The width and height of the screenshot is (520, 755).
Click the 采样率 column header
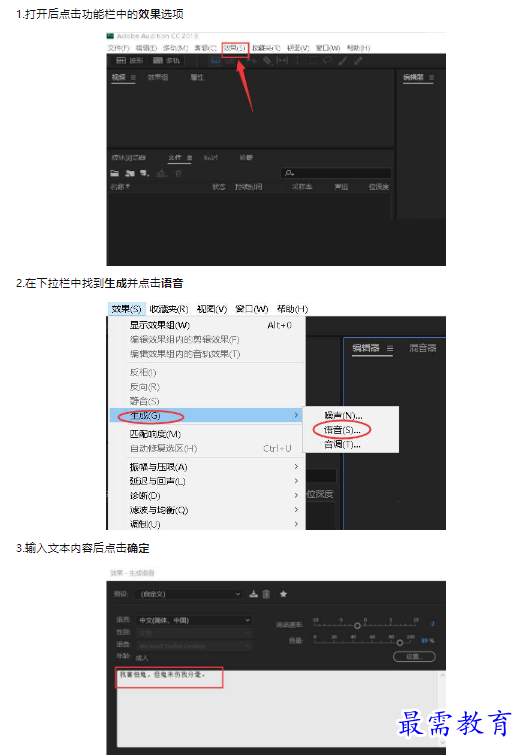(x=302, y=187)
